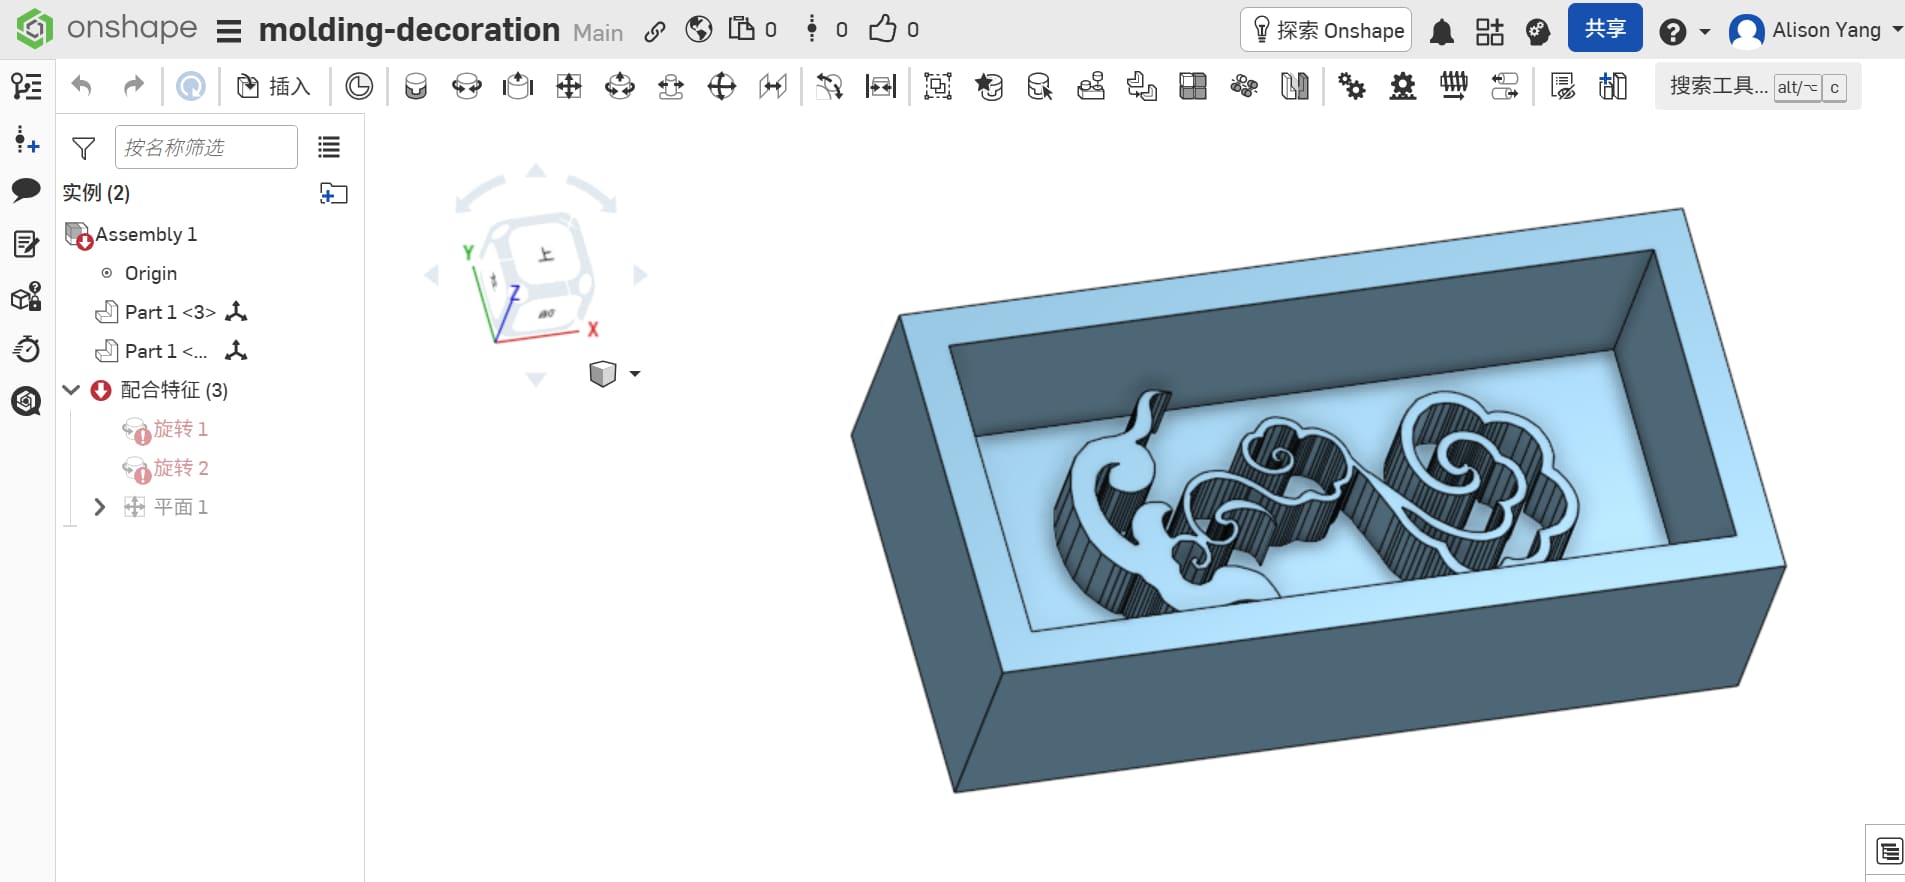This screenshot has height=882, width=1905.
Task: Select the Group tool
Action: 938,87
